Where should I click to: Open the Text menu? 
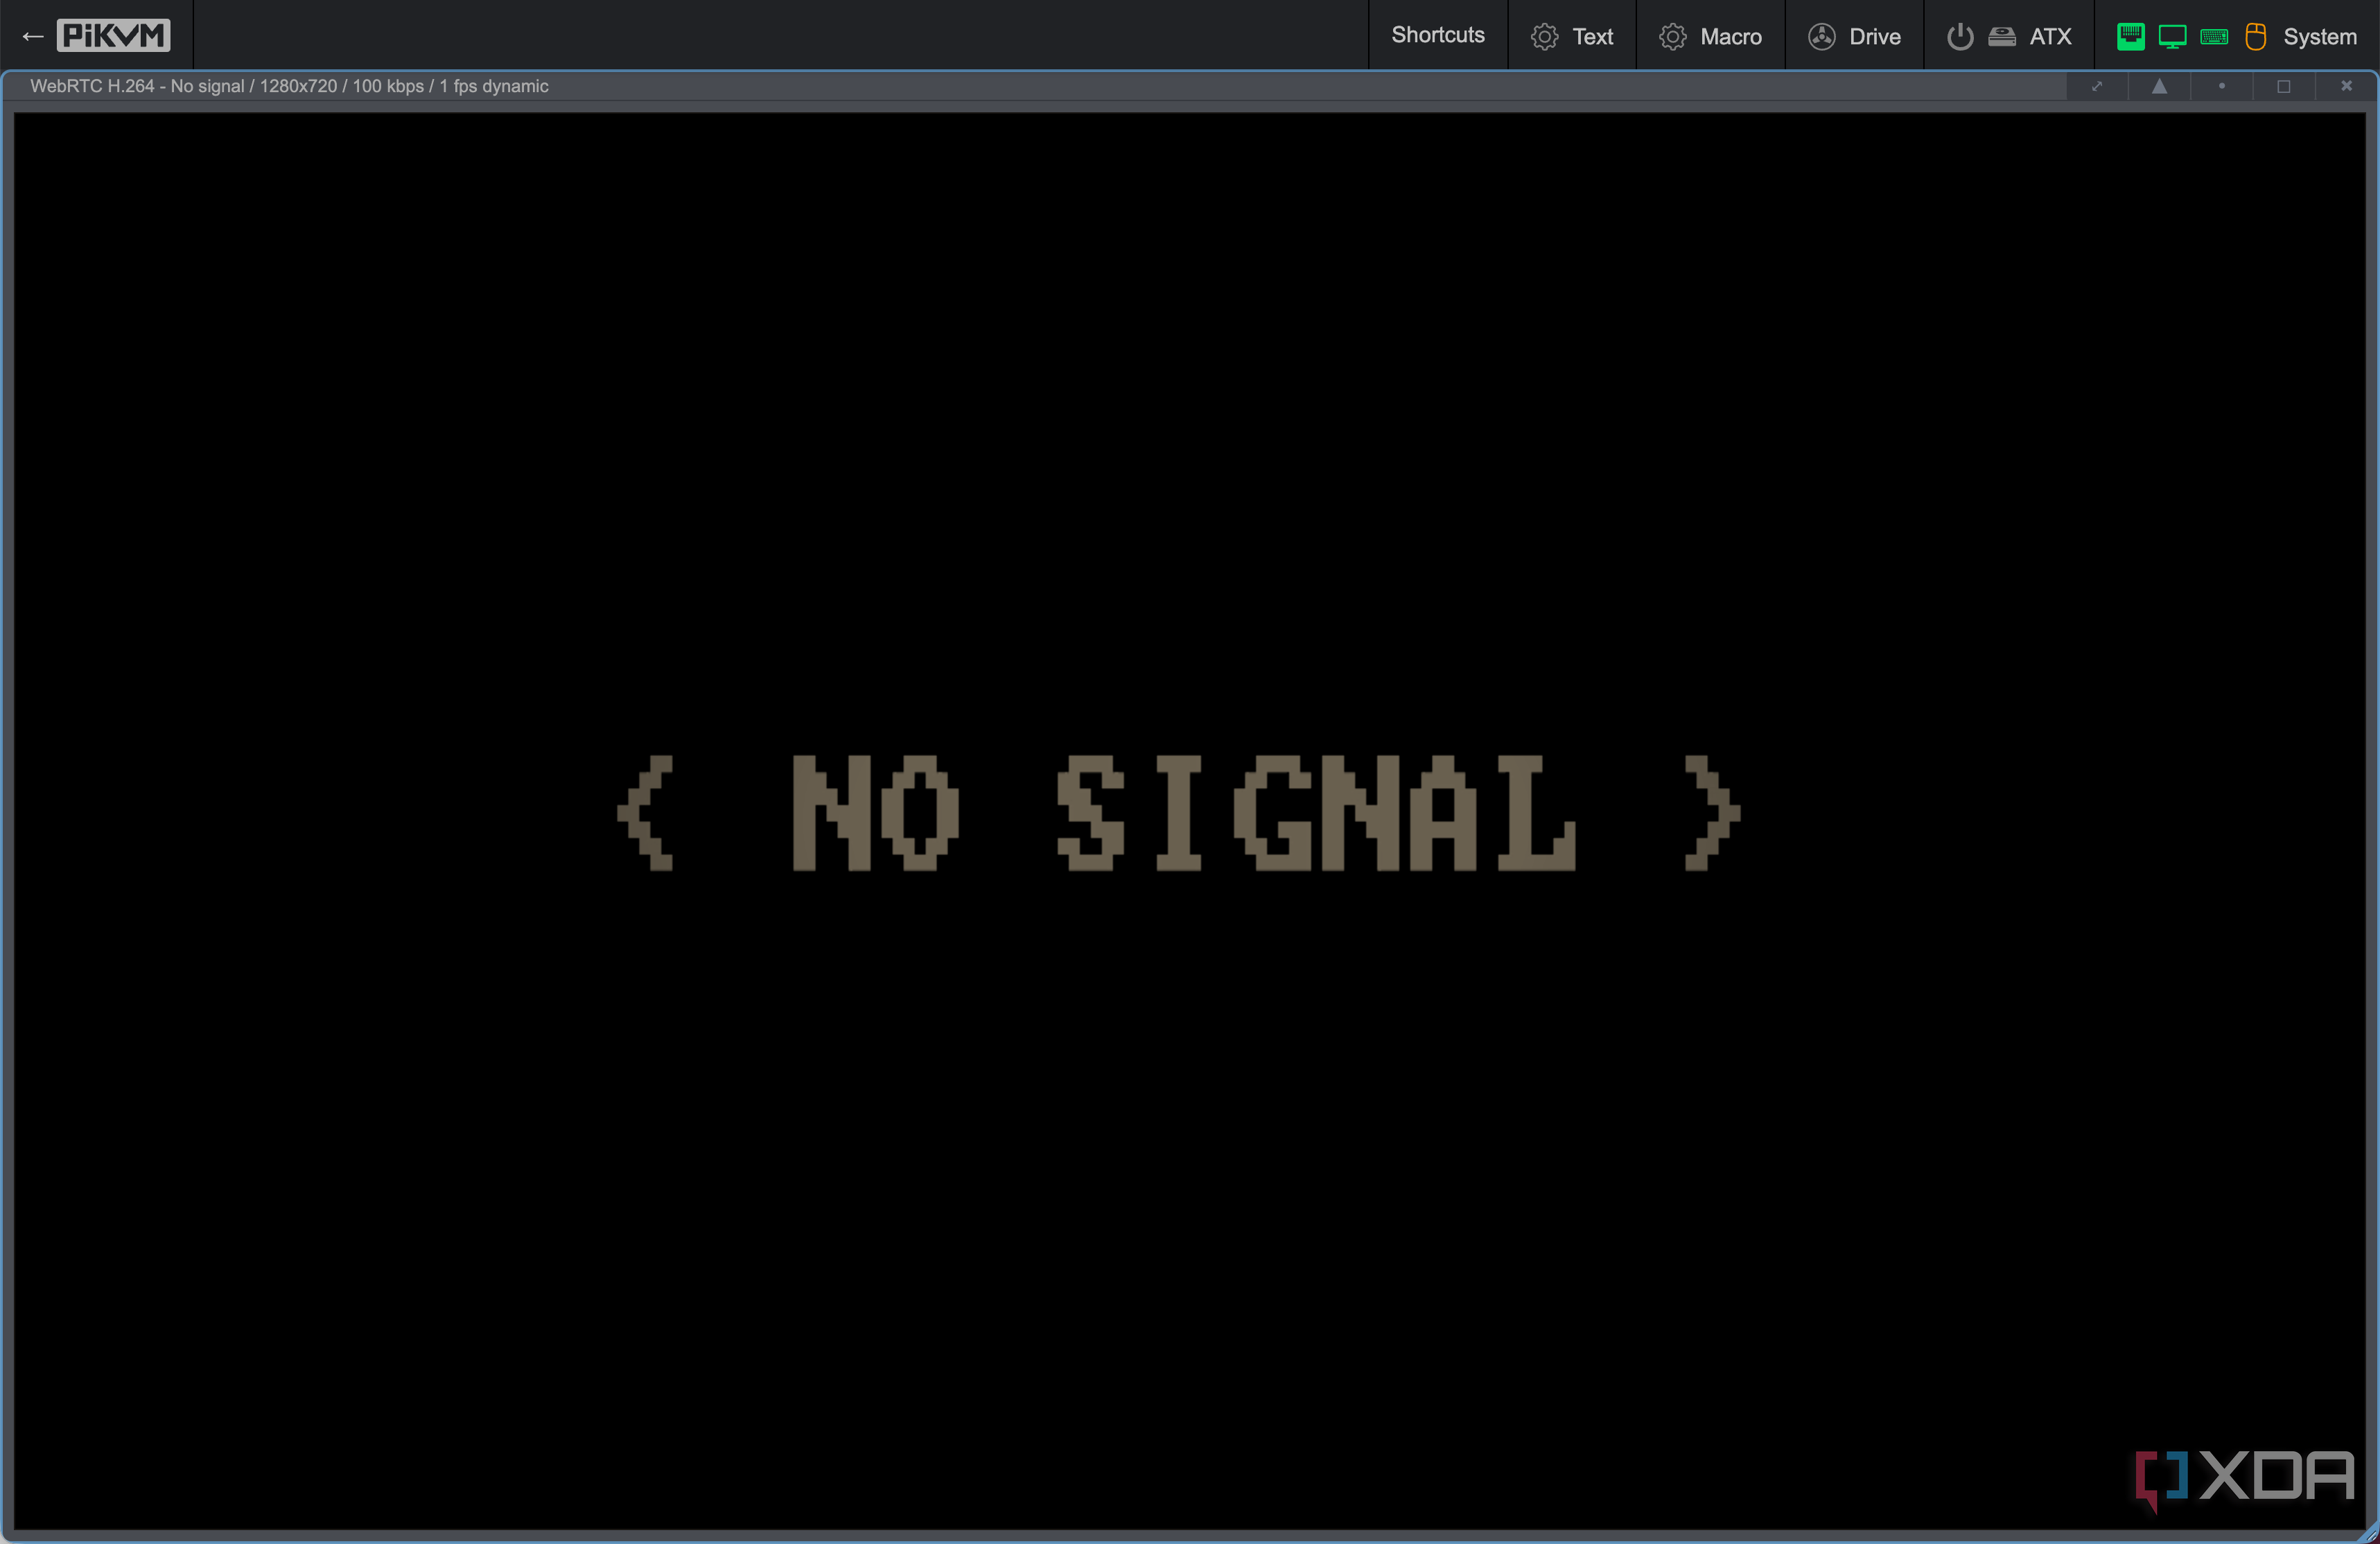(1572, 36)
